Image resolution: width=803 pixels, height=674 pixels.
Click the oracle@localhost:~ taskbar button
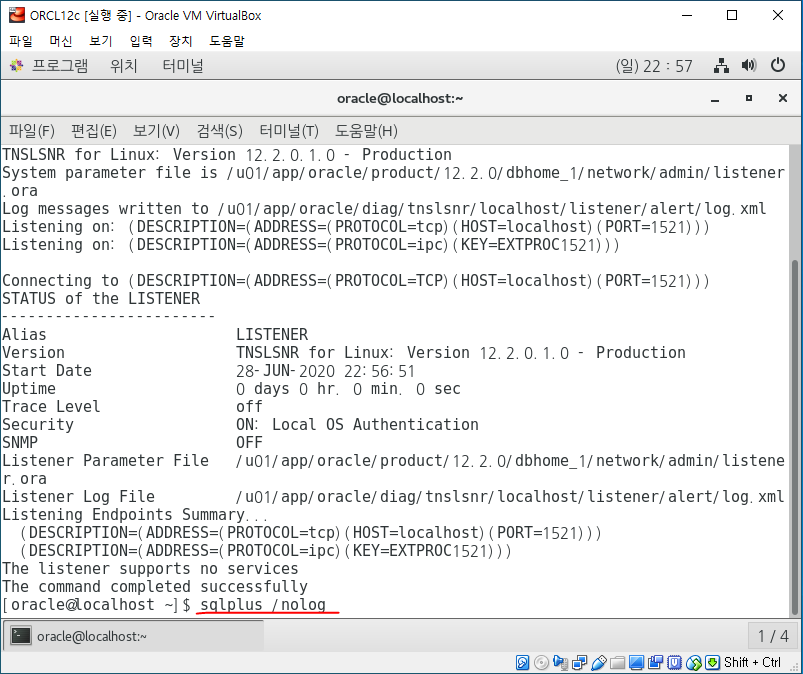coord(134,636)
